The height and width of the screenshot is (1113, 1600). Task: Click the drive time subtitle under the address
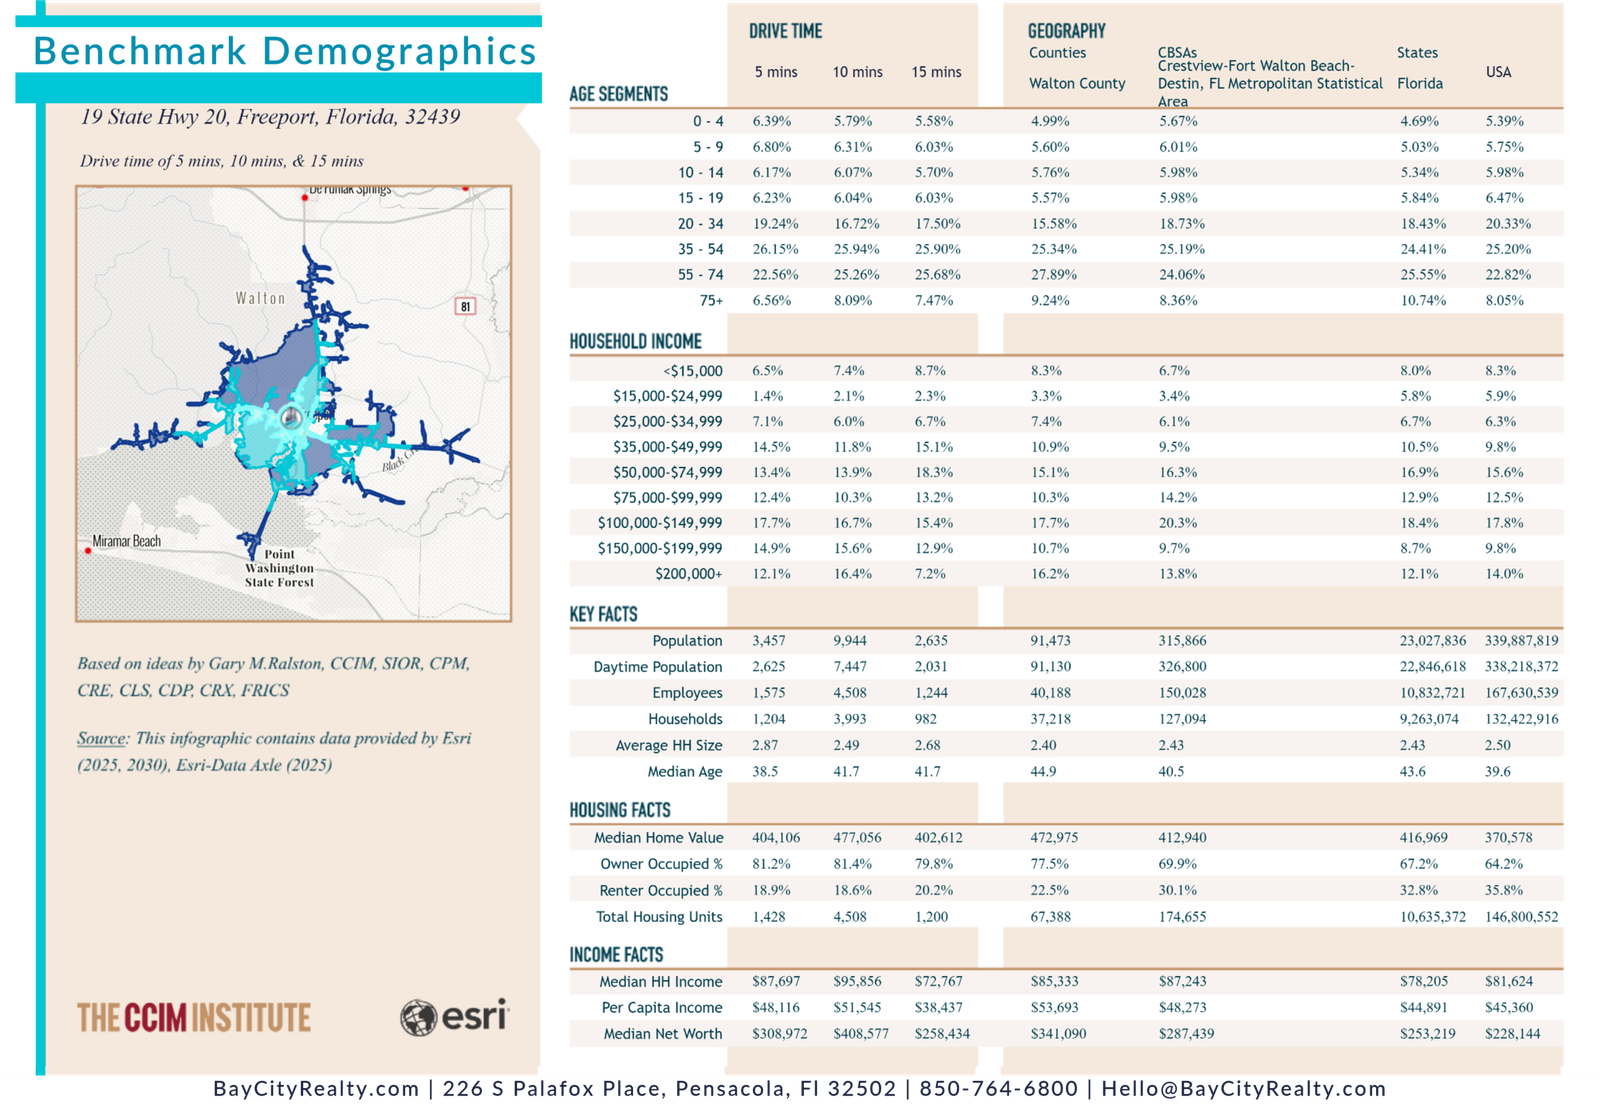[222, 161]
